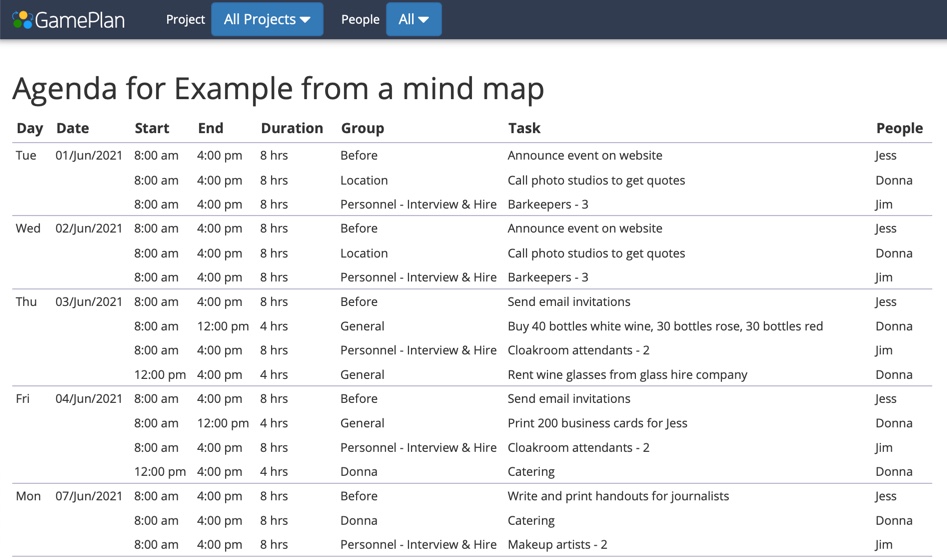The image size is (947, 558).
Task: Select the 03/Jun/2021 date cell
Action: (89, 302)
